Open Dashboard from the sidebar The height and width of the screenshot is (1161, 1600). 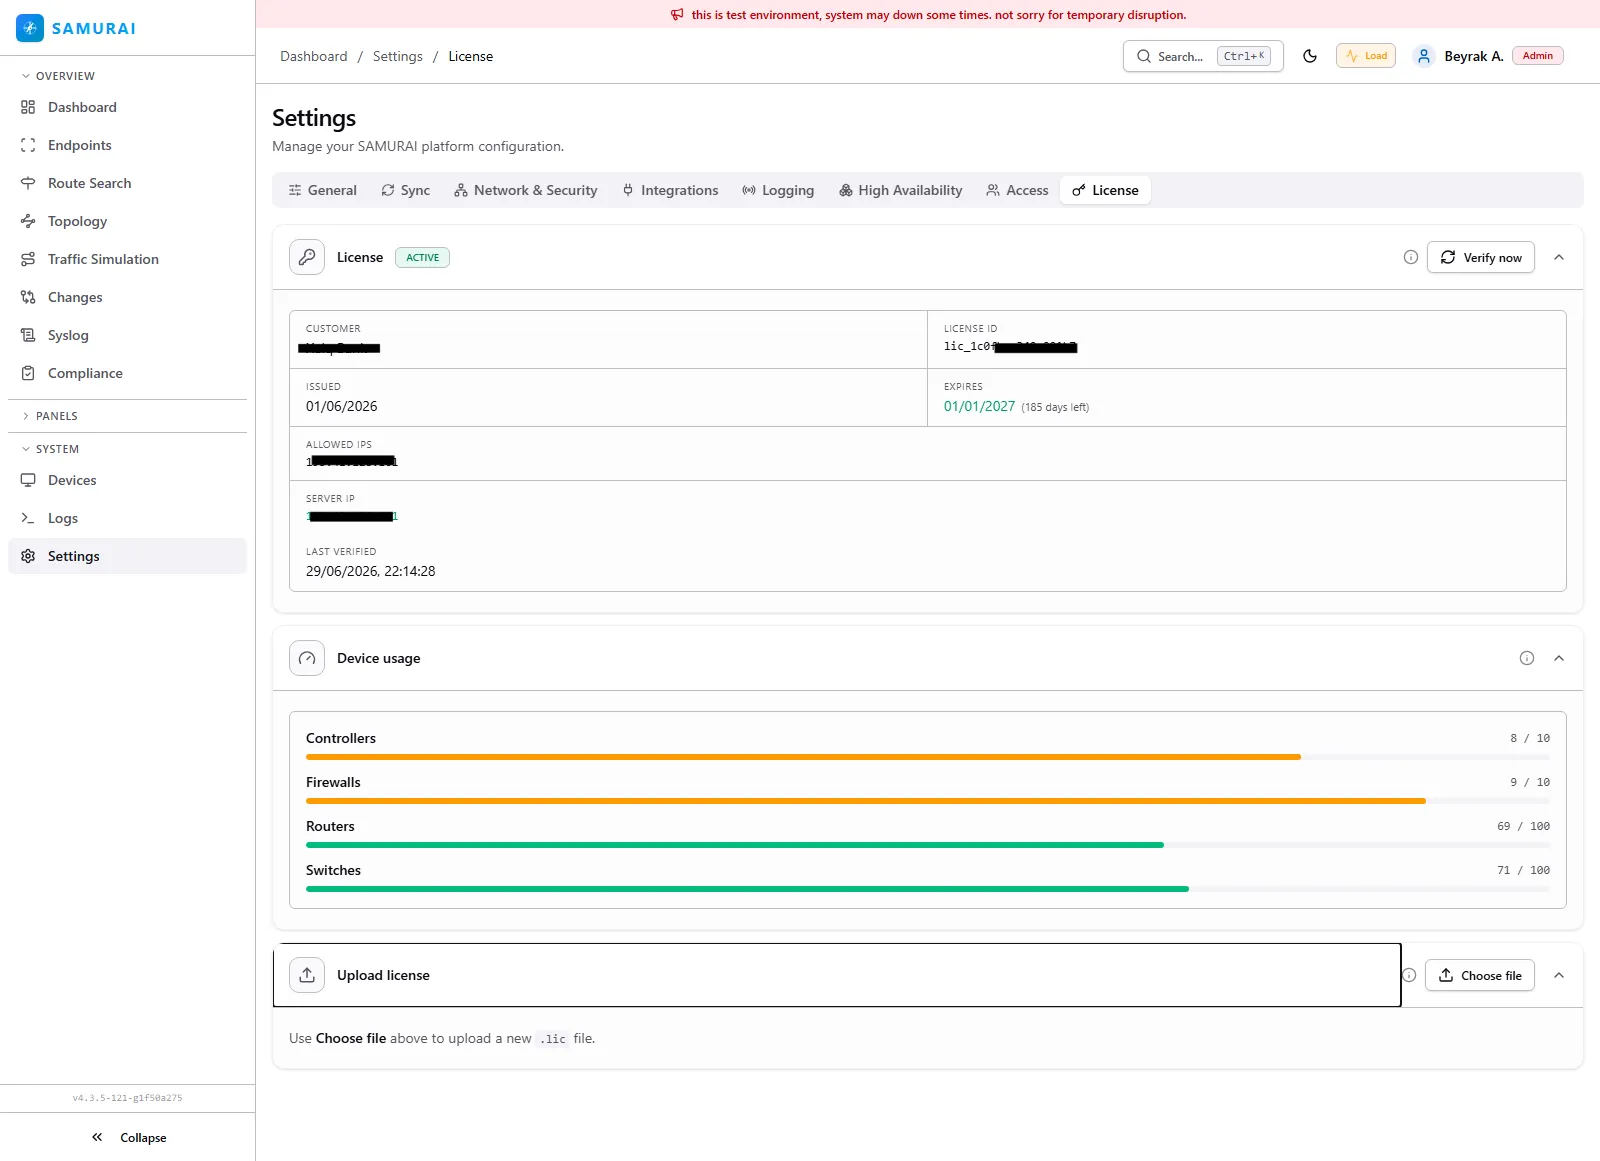tap(127, 107)
